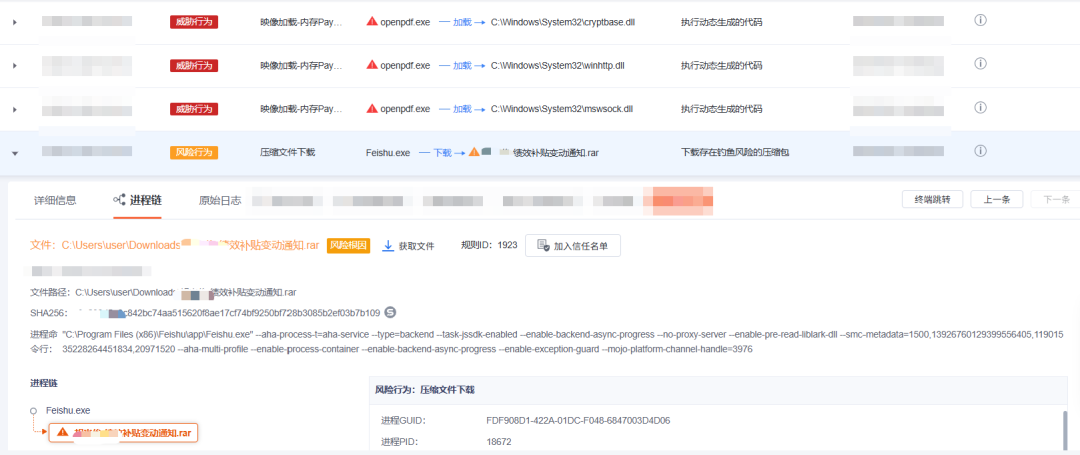Viewport: 1080px width, 455px height.
Task: Click 规则ID: 1923 text
Action: [x=489, y=245]
